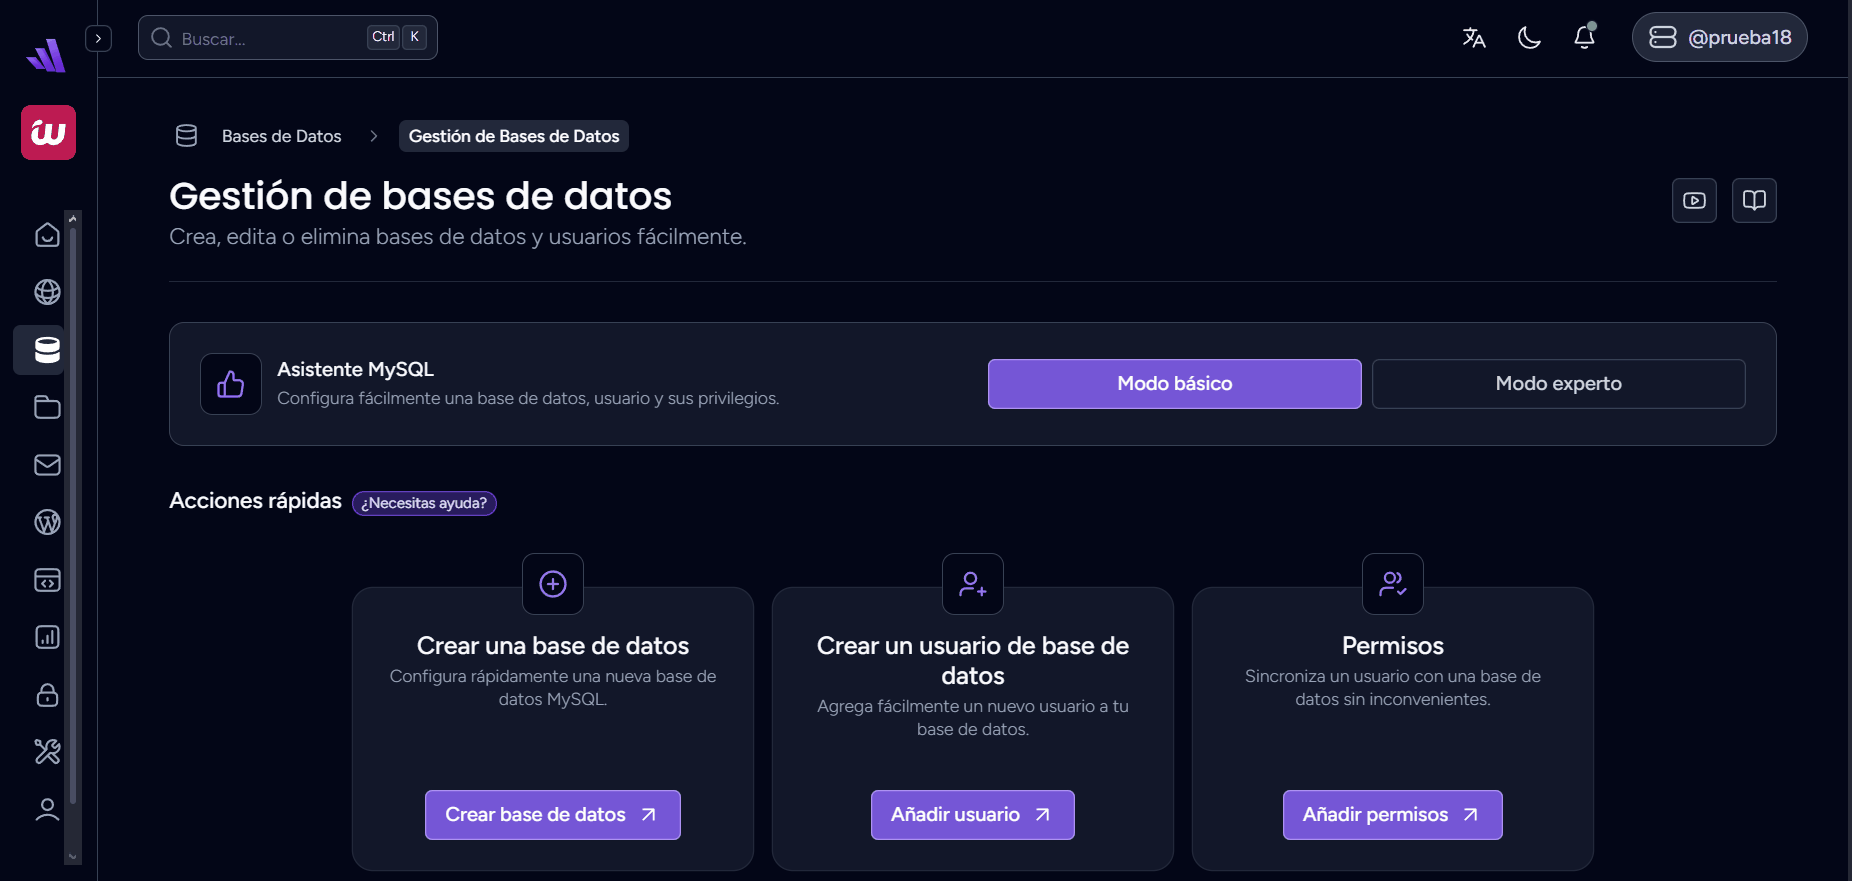The image size is (1852, 881).
Task: Open the language translation selector
Action: coord(1473,38)
